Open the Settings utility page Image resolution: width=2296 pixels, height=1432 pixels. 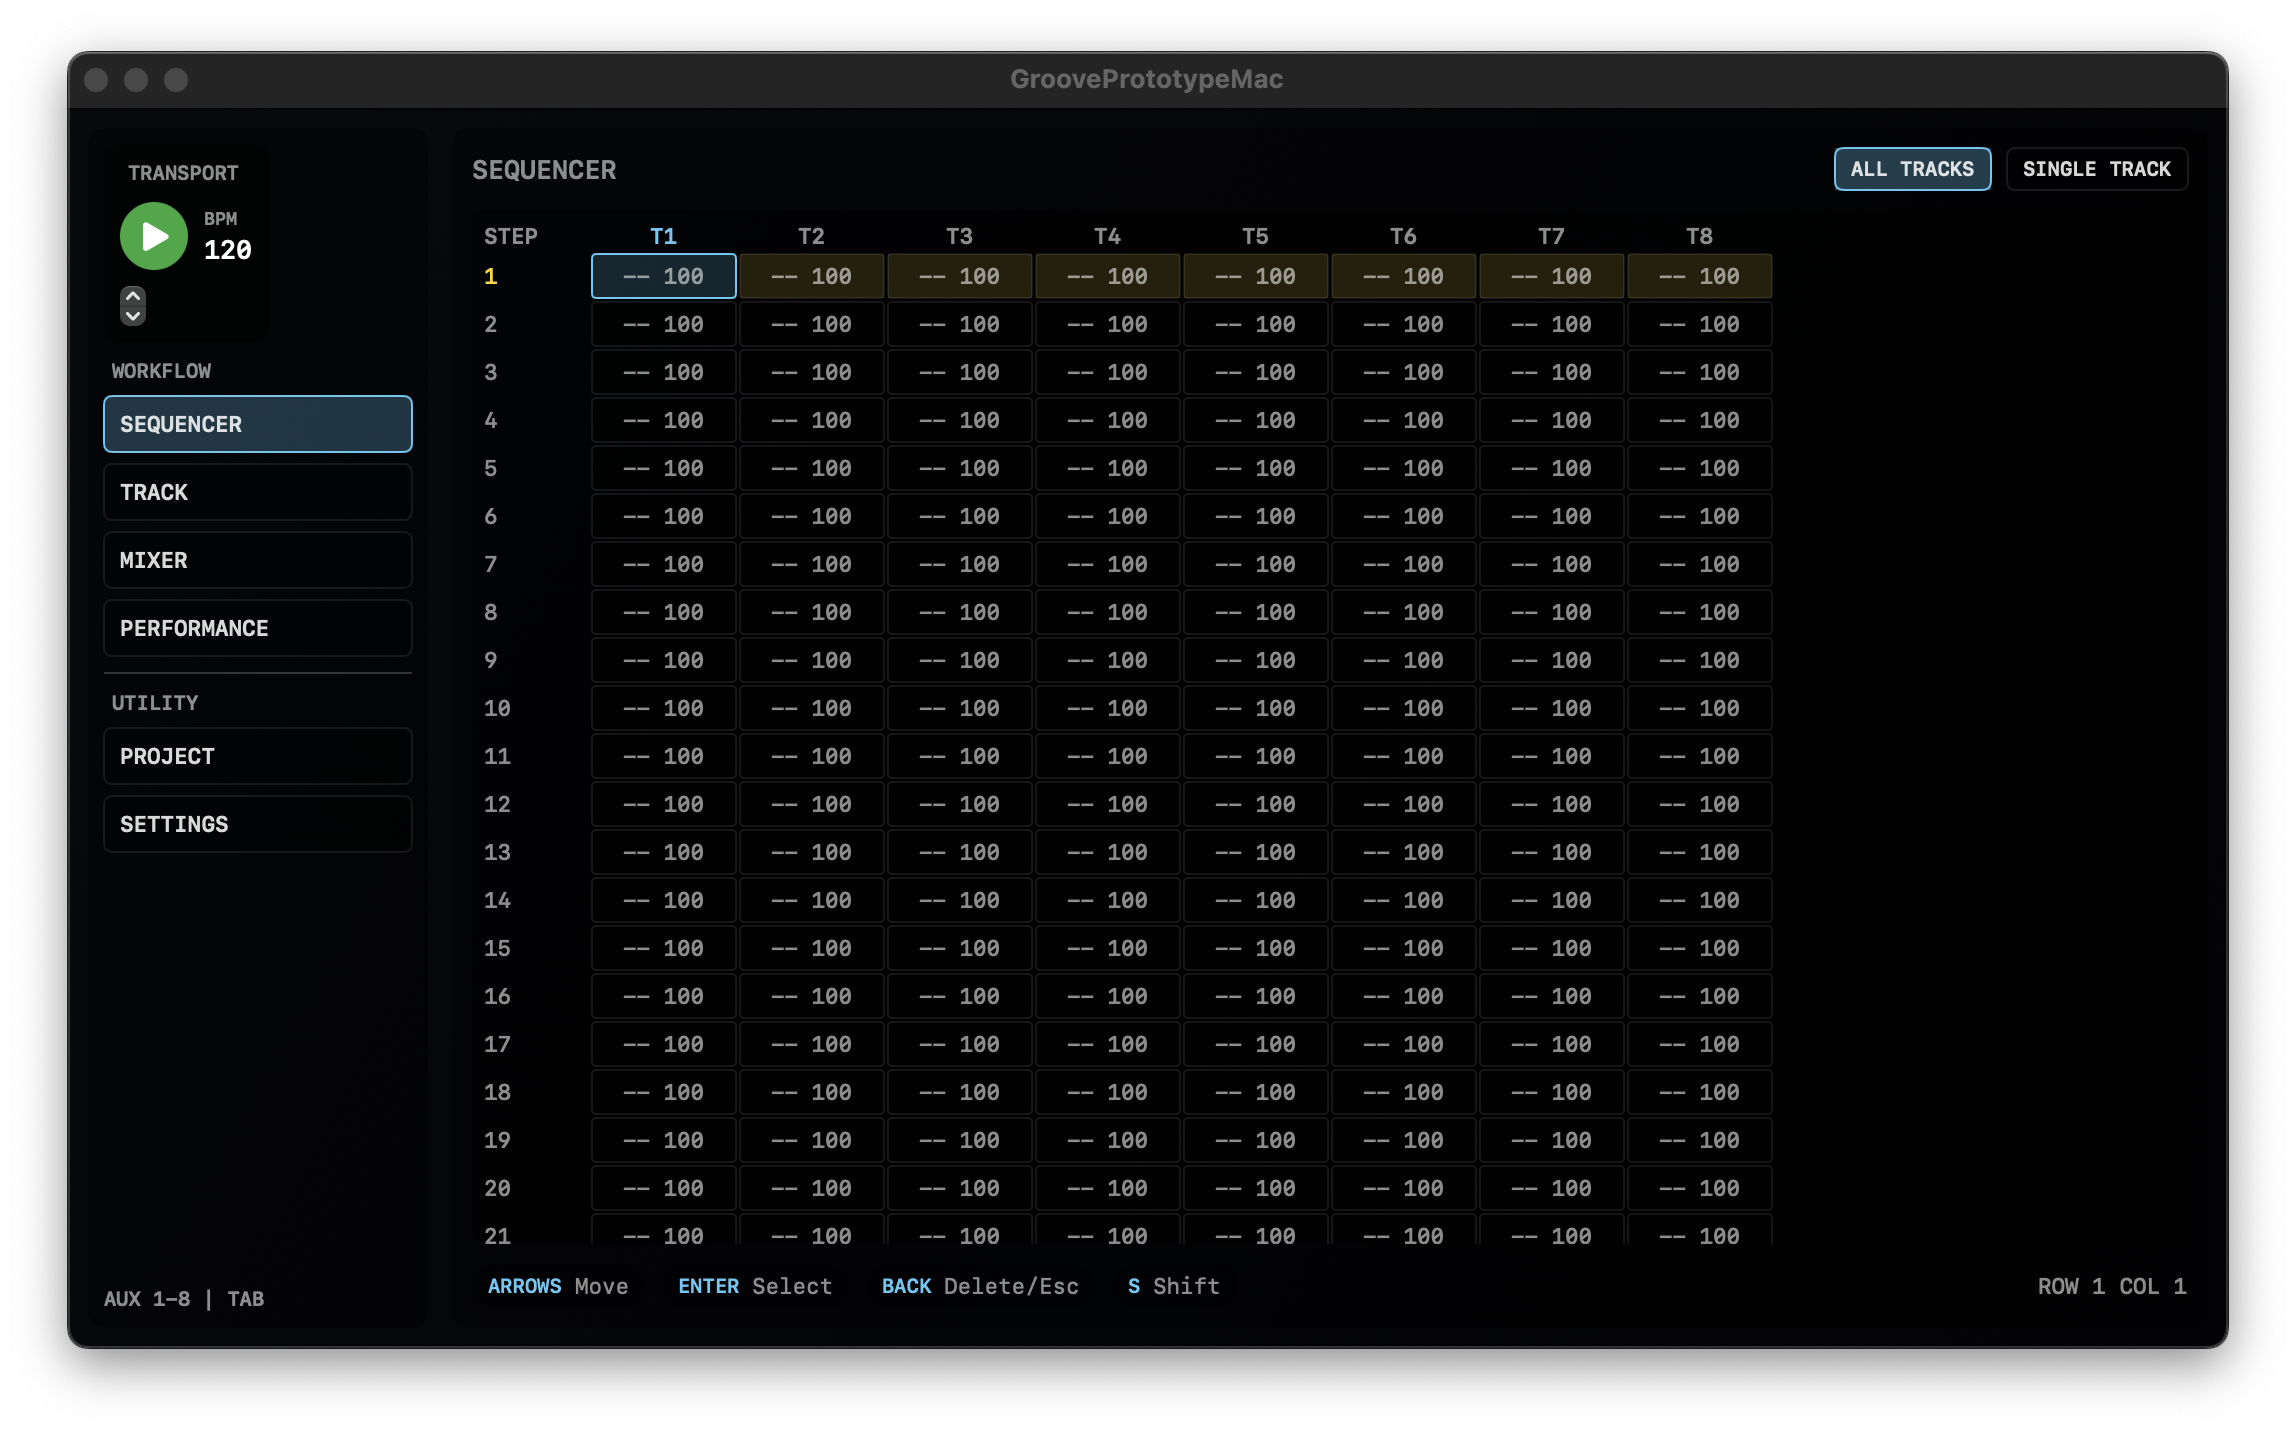click(x=257, y=824)
